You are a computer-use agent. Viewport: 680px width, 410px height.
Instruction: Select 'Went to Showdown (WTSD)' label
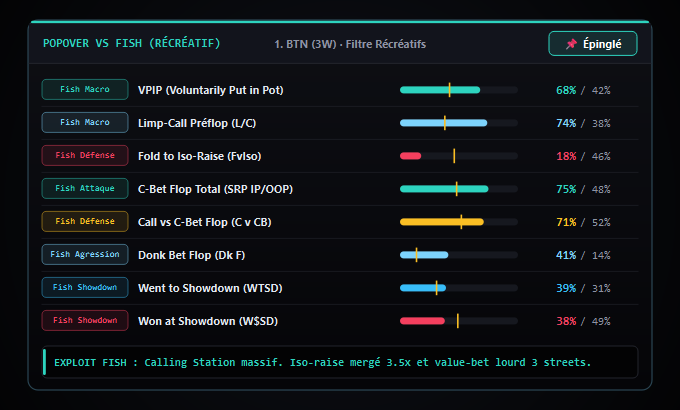210,288
